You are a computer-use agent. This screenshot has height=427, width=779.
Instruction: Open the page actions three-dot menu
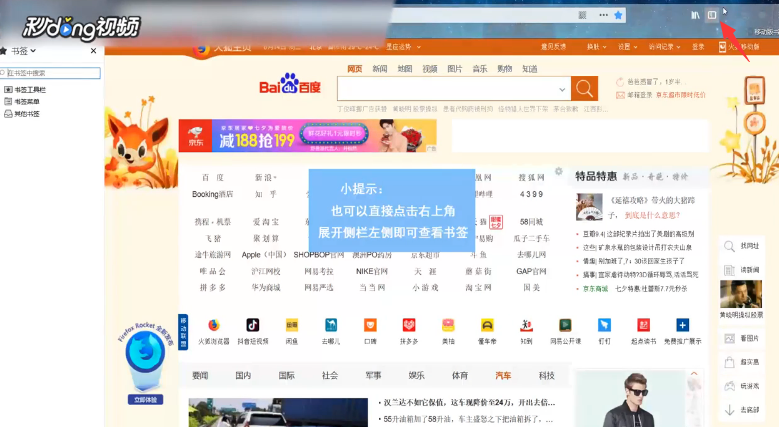[603, 15]
